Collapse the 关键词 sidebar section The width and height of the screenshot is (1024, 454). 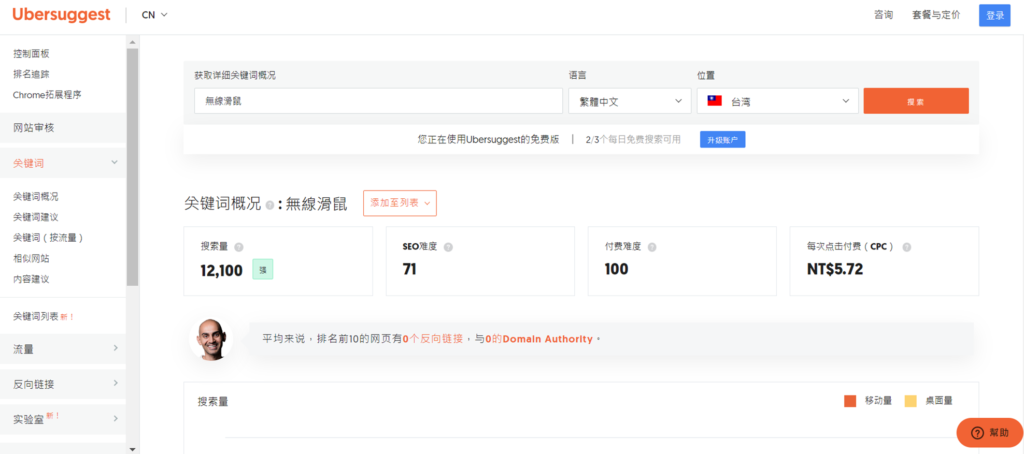[x=63, y=163]
